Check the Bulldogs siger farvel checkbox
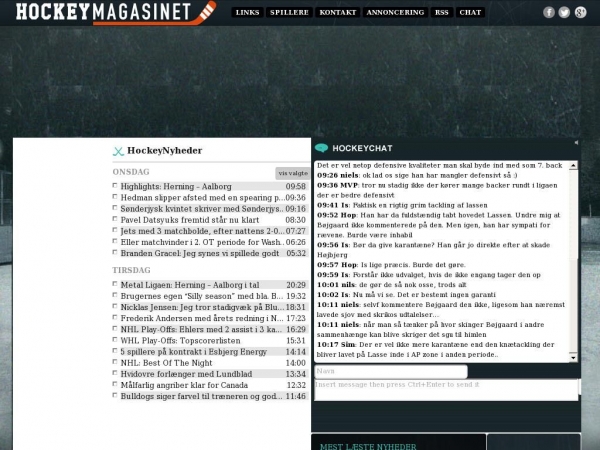 [x=115, y=395]
